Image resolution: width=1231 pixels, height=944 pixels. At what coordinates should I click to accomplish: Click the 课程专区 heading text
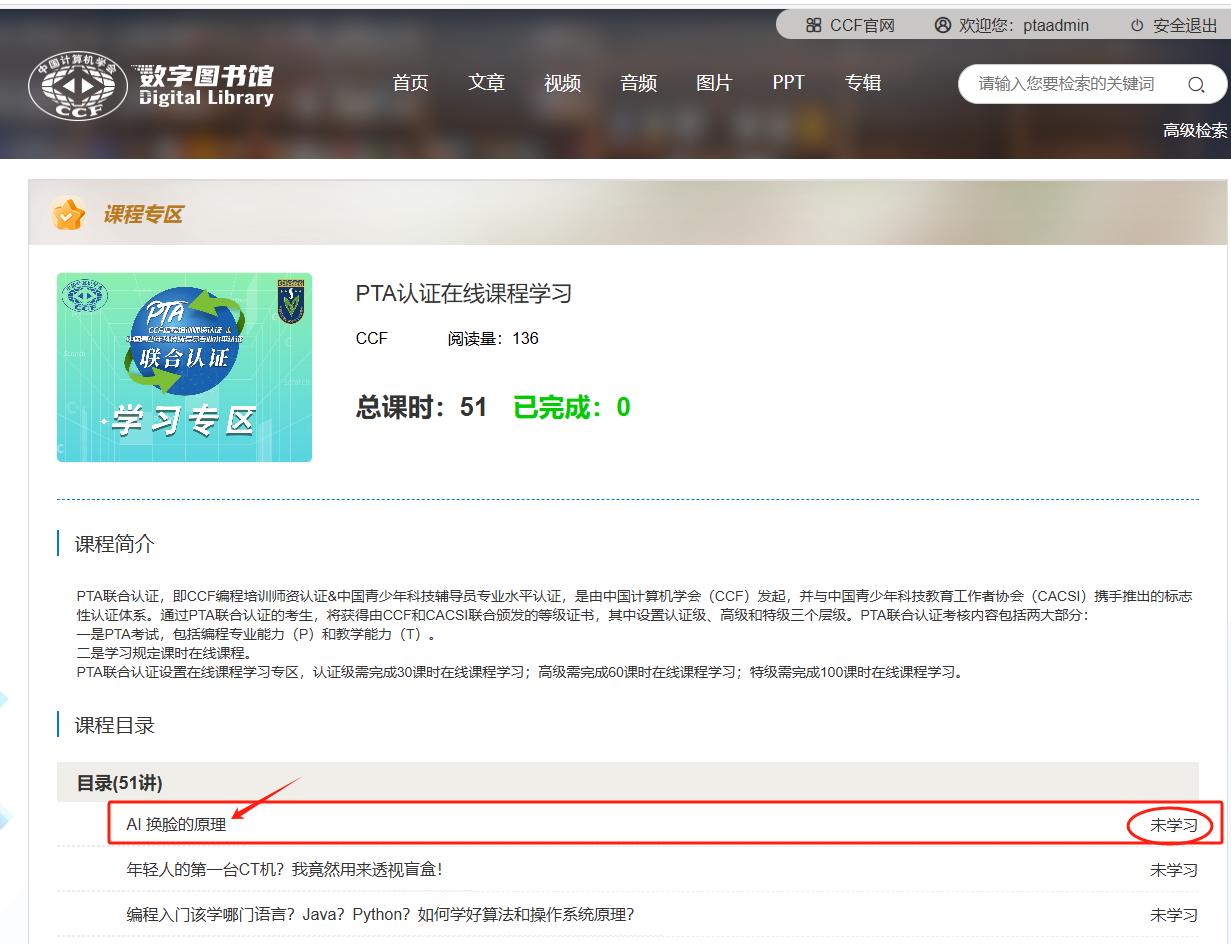click(143, 214)
